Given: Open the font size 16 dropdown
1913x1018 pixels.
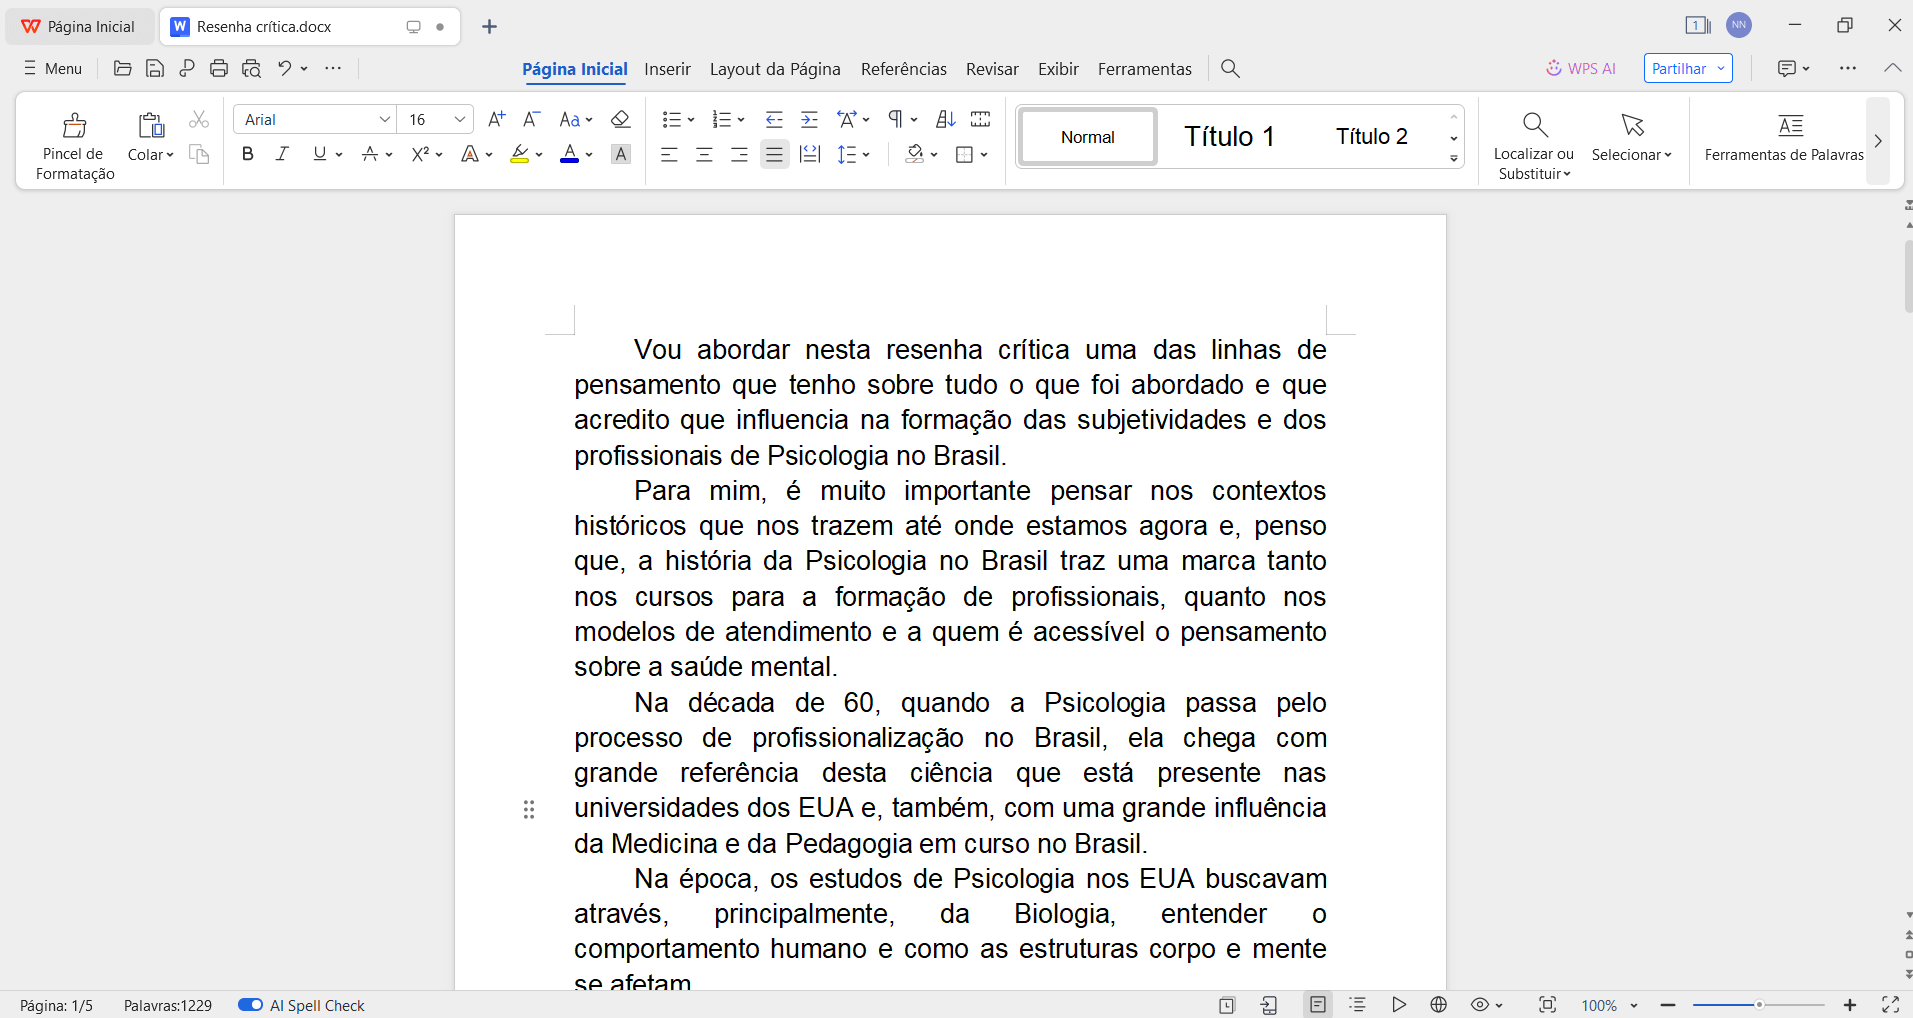Looking at the screenshot, I should click(460, 120).
